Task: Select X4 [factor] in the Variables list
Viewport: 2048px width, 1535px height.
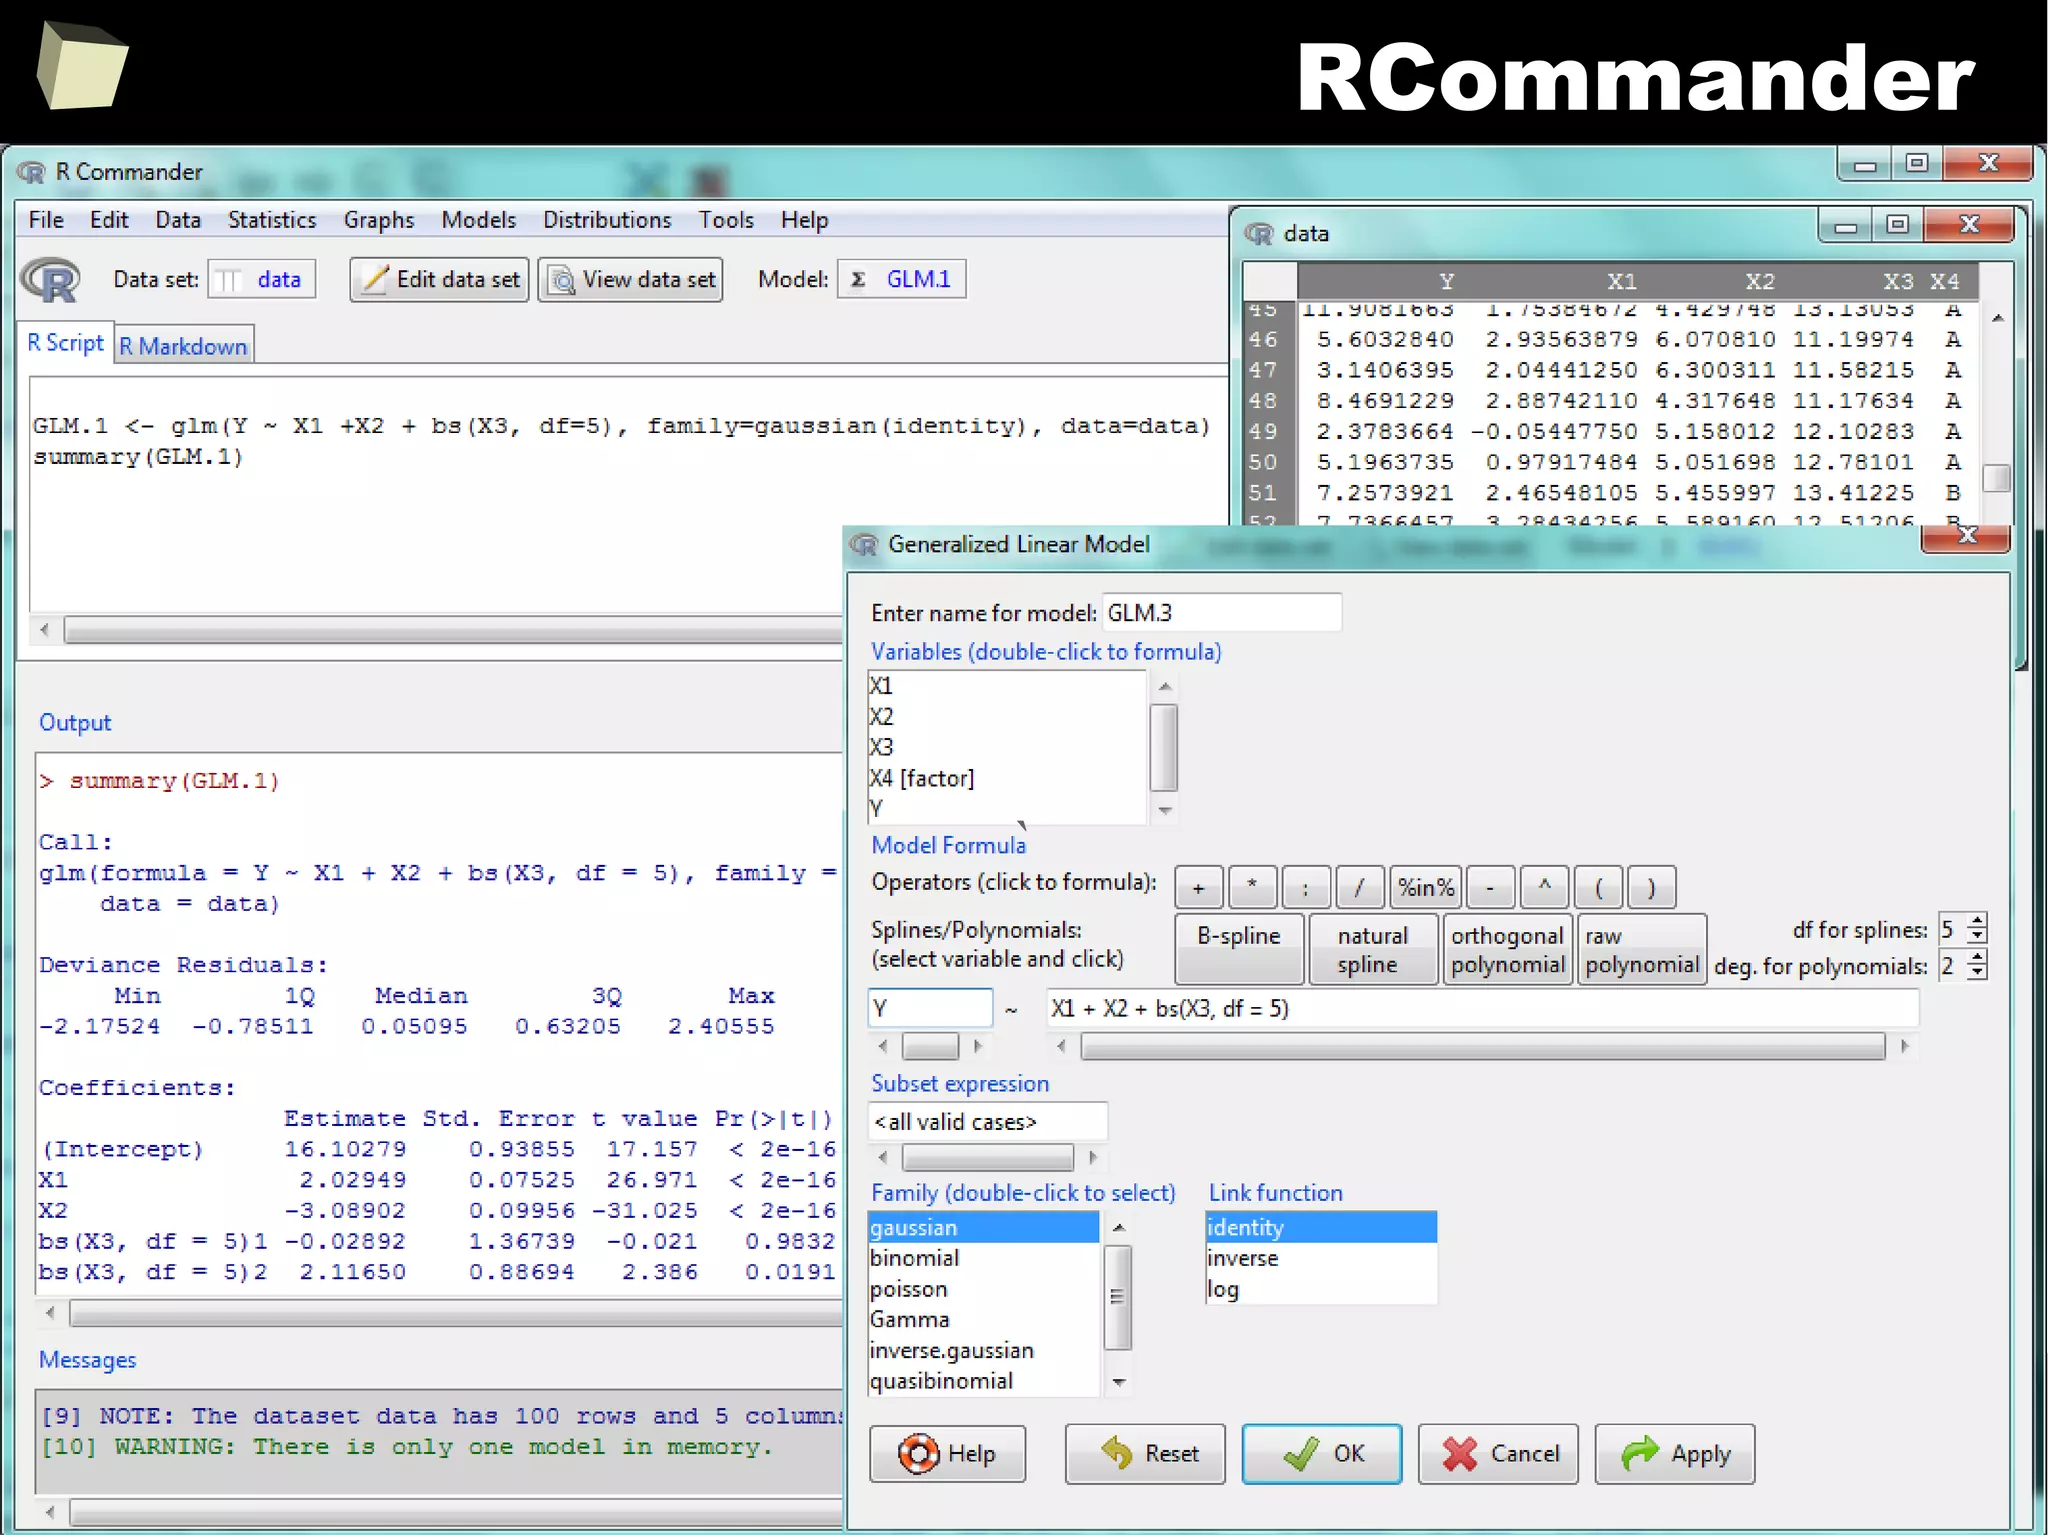Action: [x=1007, y=778]
